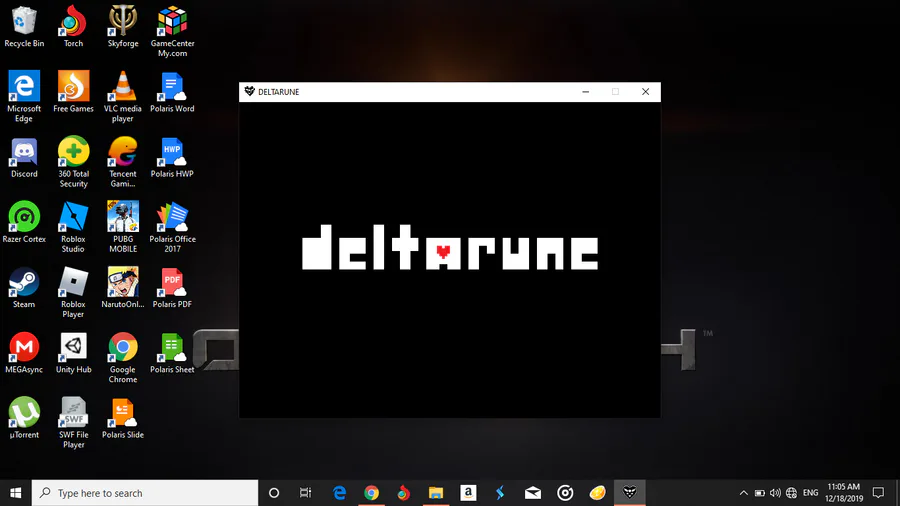Viewport: 900px width, 506px height.
Task: Open the Amazon taskbar icon
Action: click(x=468, y=493)
